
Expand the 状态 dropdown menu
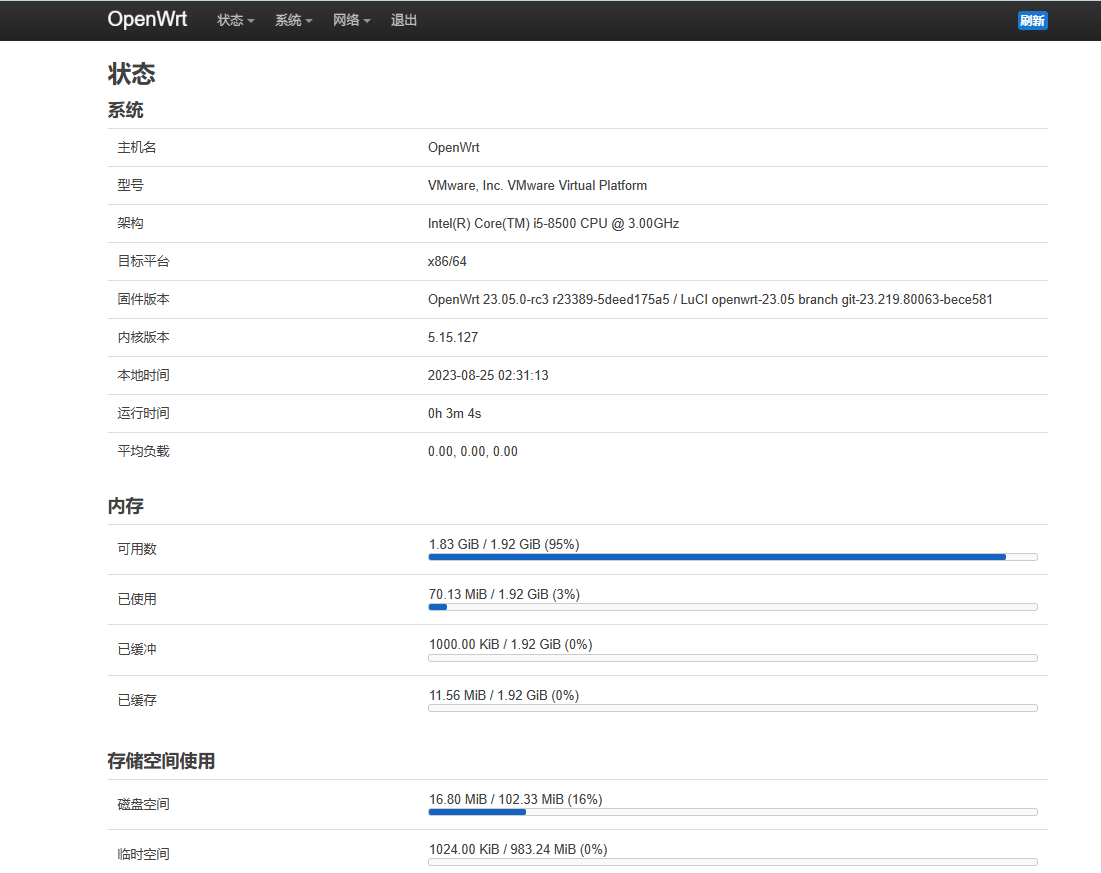pyautogui.click(x=236, y=20)
